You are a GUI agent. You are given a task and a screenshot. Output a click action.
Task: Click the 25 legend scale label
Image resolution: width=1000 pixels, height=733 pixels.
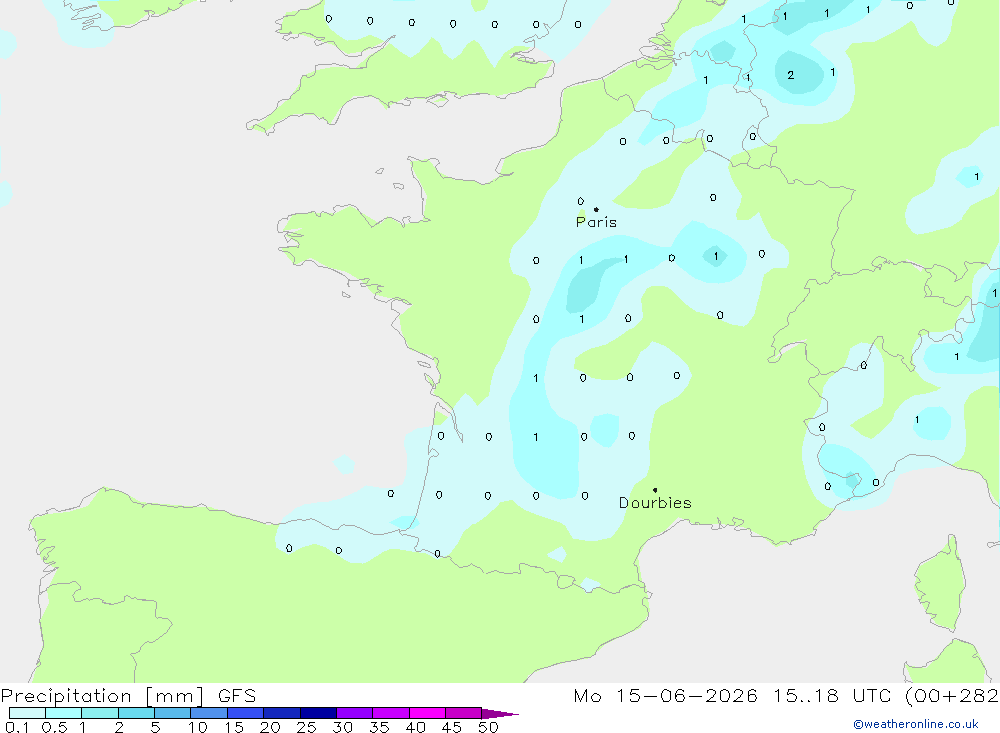point(306,727)
